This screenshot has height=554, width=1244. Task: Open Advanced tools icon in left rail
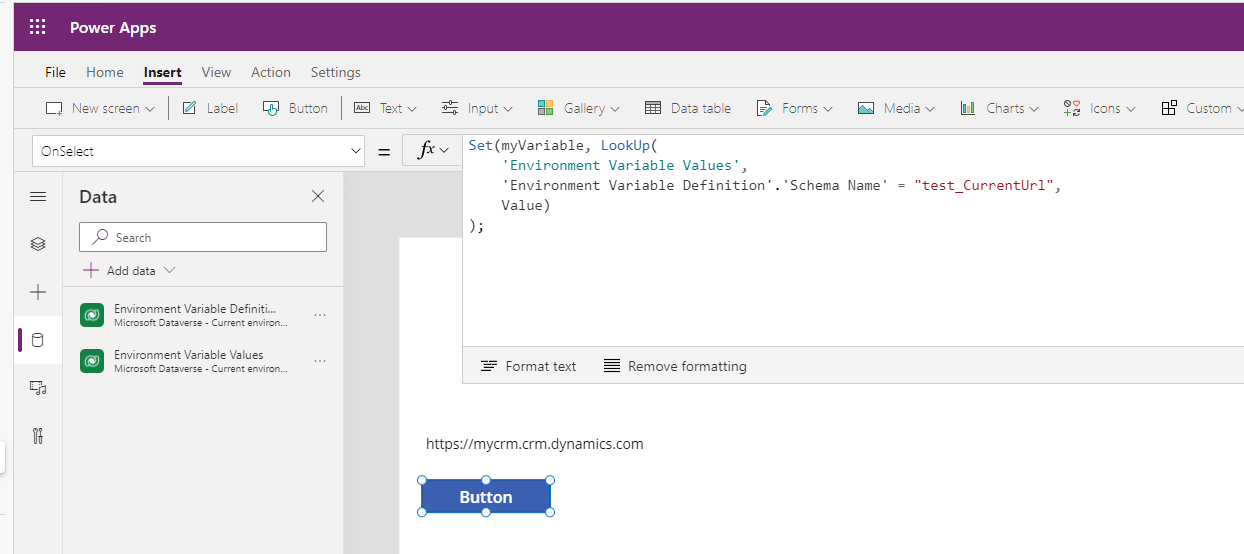click(38, 436)
